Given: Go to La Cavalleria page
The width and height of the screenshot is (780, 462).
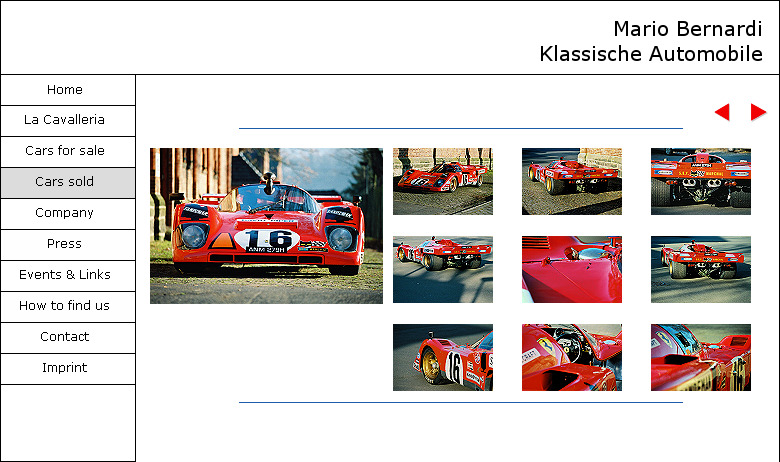Looking at the screenshot, I should click(x=68, y=121).
